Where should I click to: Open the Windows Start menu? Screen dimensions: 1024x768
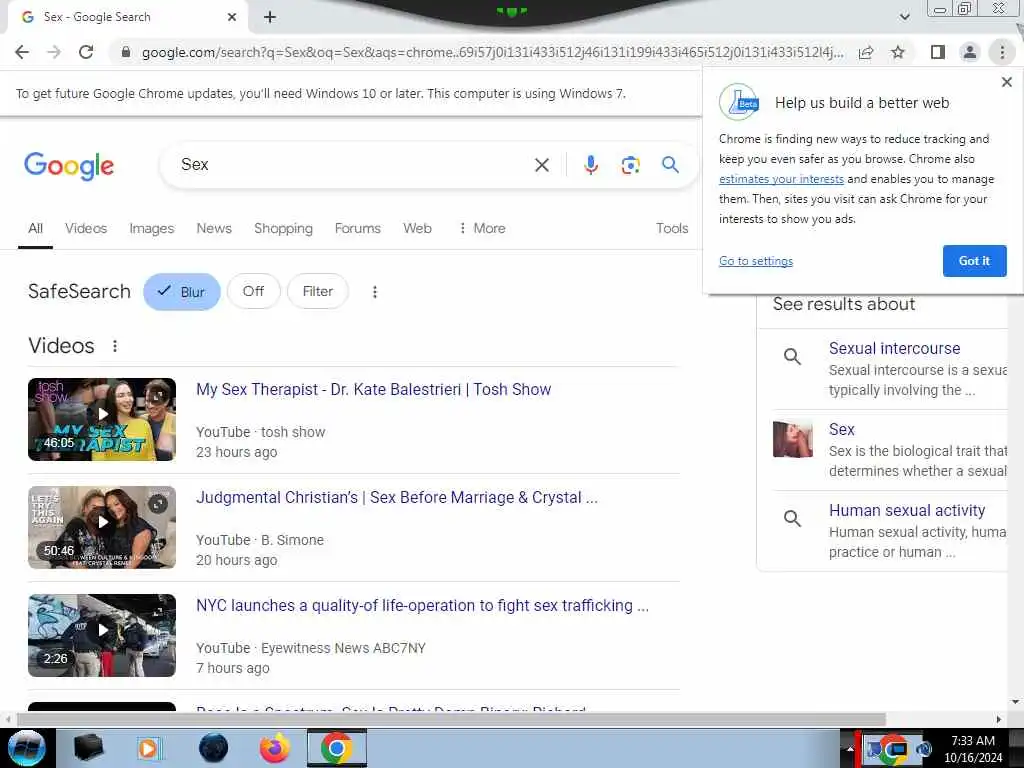click(x=27, y=748)
